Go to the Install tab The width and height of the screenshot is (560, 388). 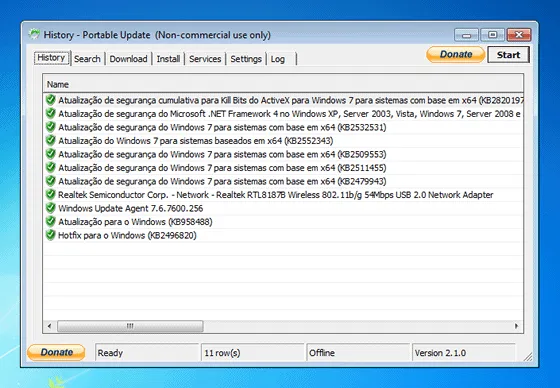(x=168, y=59)
